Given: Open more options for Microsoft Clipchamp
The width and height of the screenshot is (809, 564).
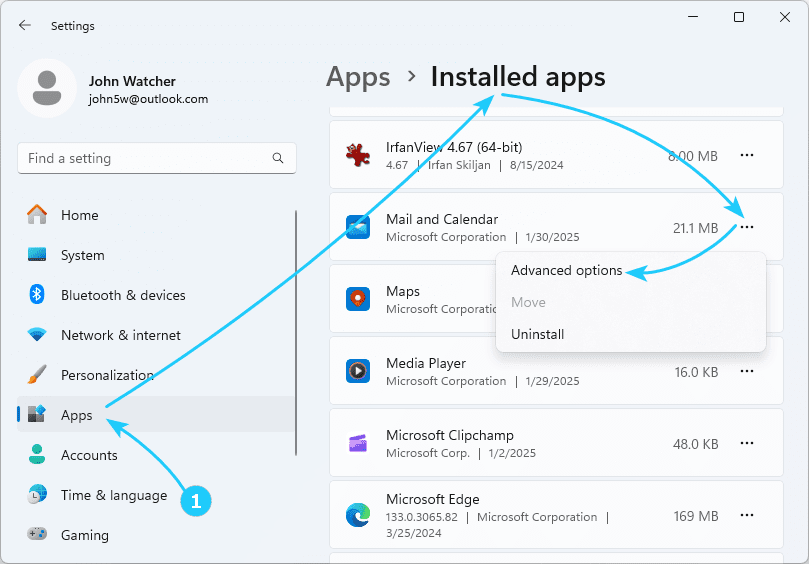Looking at the screenshot, I should tap(746, 443).
